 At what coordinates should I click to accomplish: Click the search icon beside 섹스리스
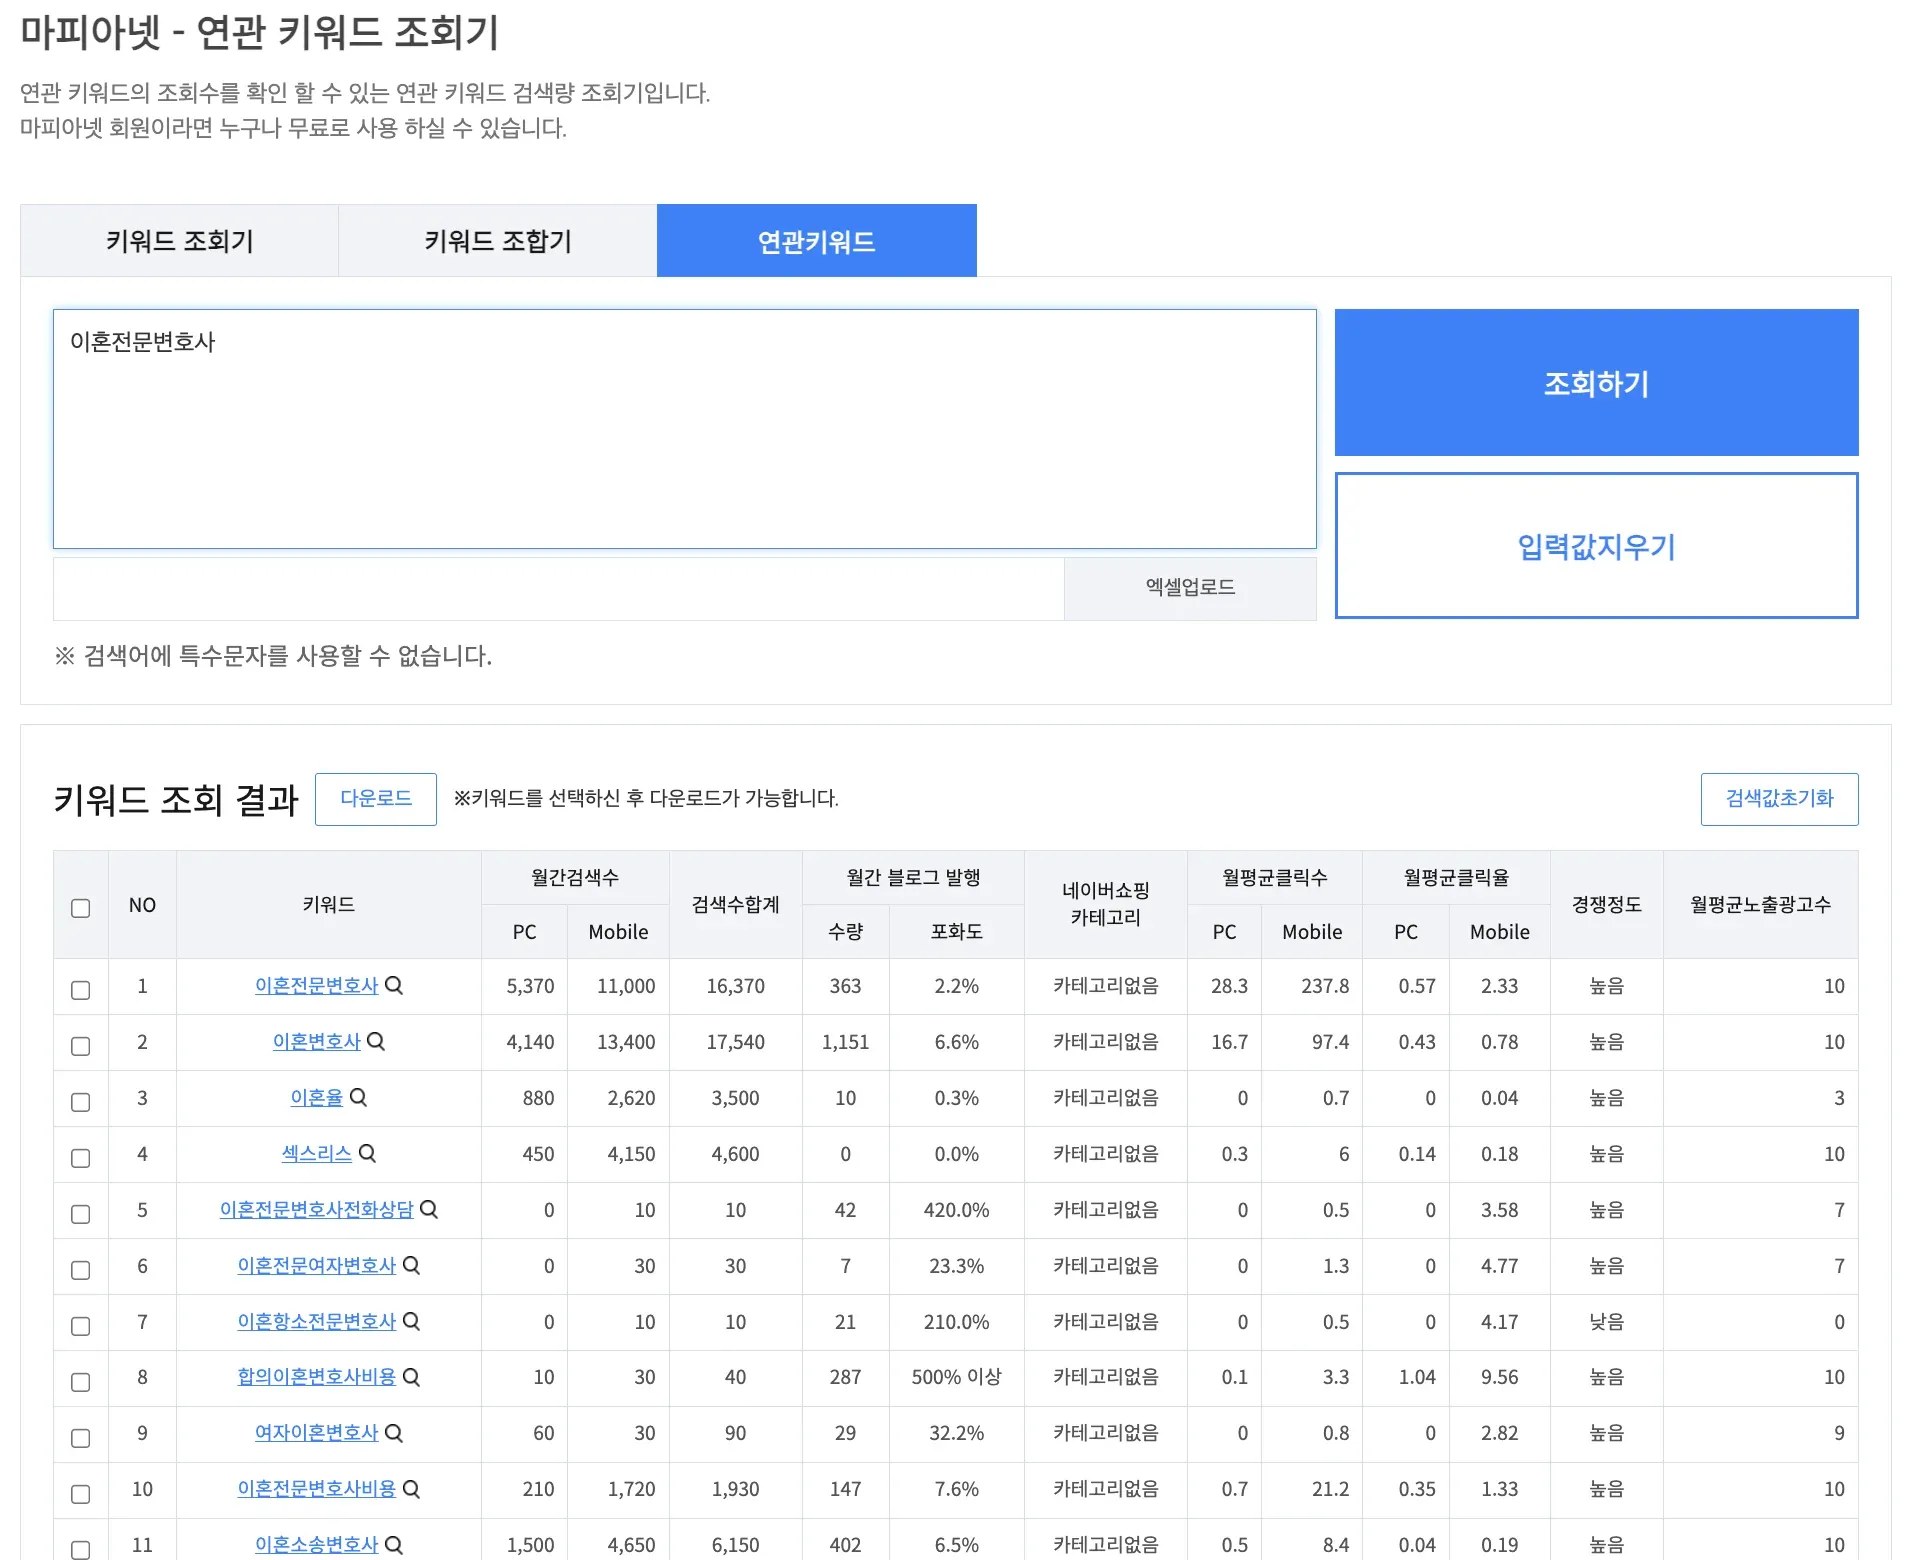coord(369,1154)
